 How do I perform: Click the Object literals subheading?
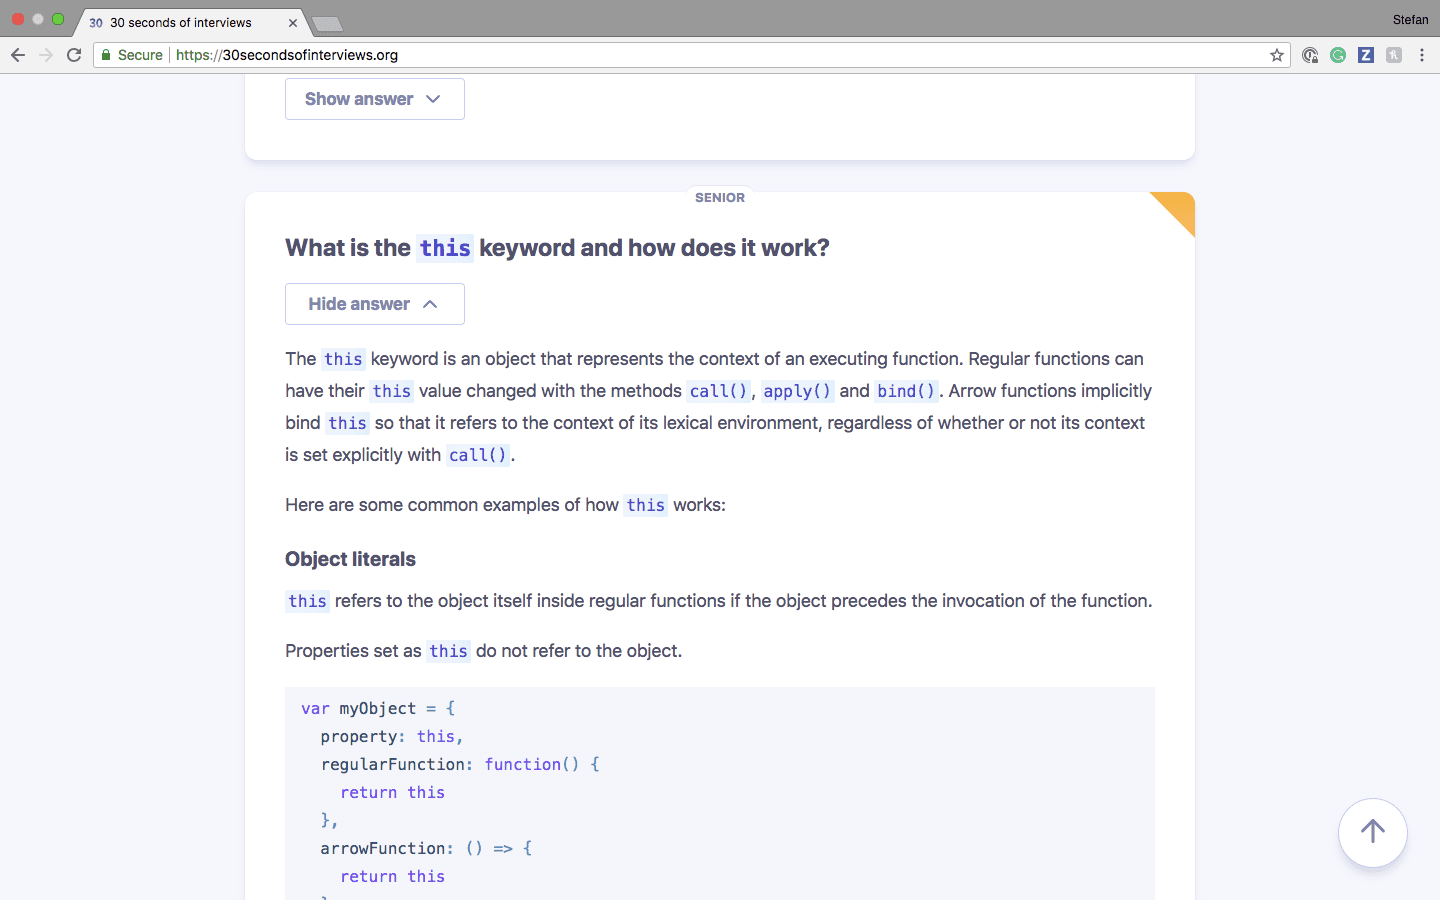pyautogui.click(x=350, y=559)
